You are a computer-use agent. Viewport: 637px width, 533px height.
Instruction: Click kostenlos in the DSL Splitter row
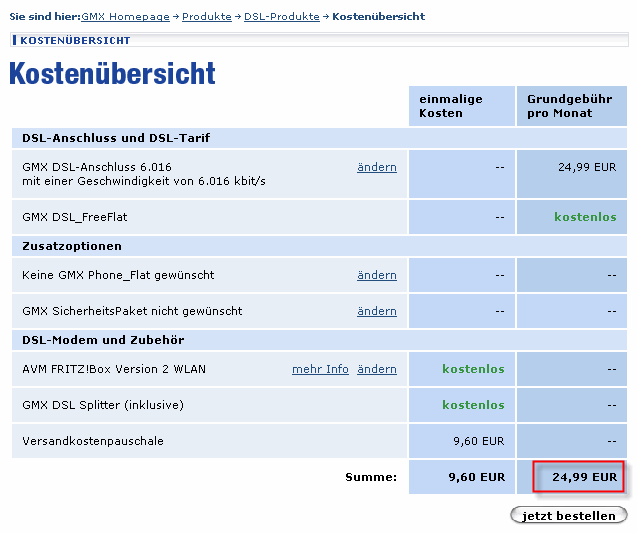tap(473, 405)
